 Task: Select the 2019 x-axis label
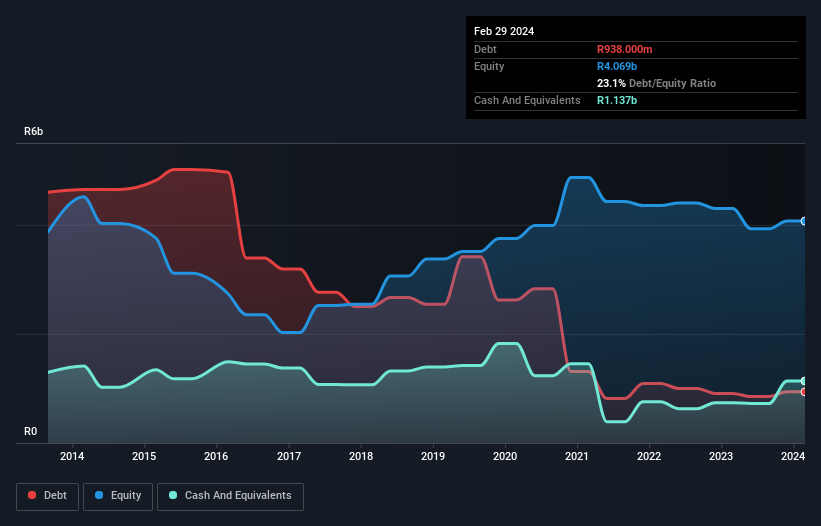433,456
